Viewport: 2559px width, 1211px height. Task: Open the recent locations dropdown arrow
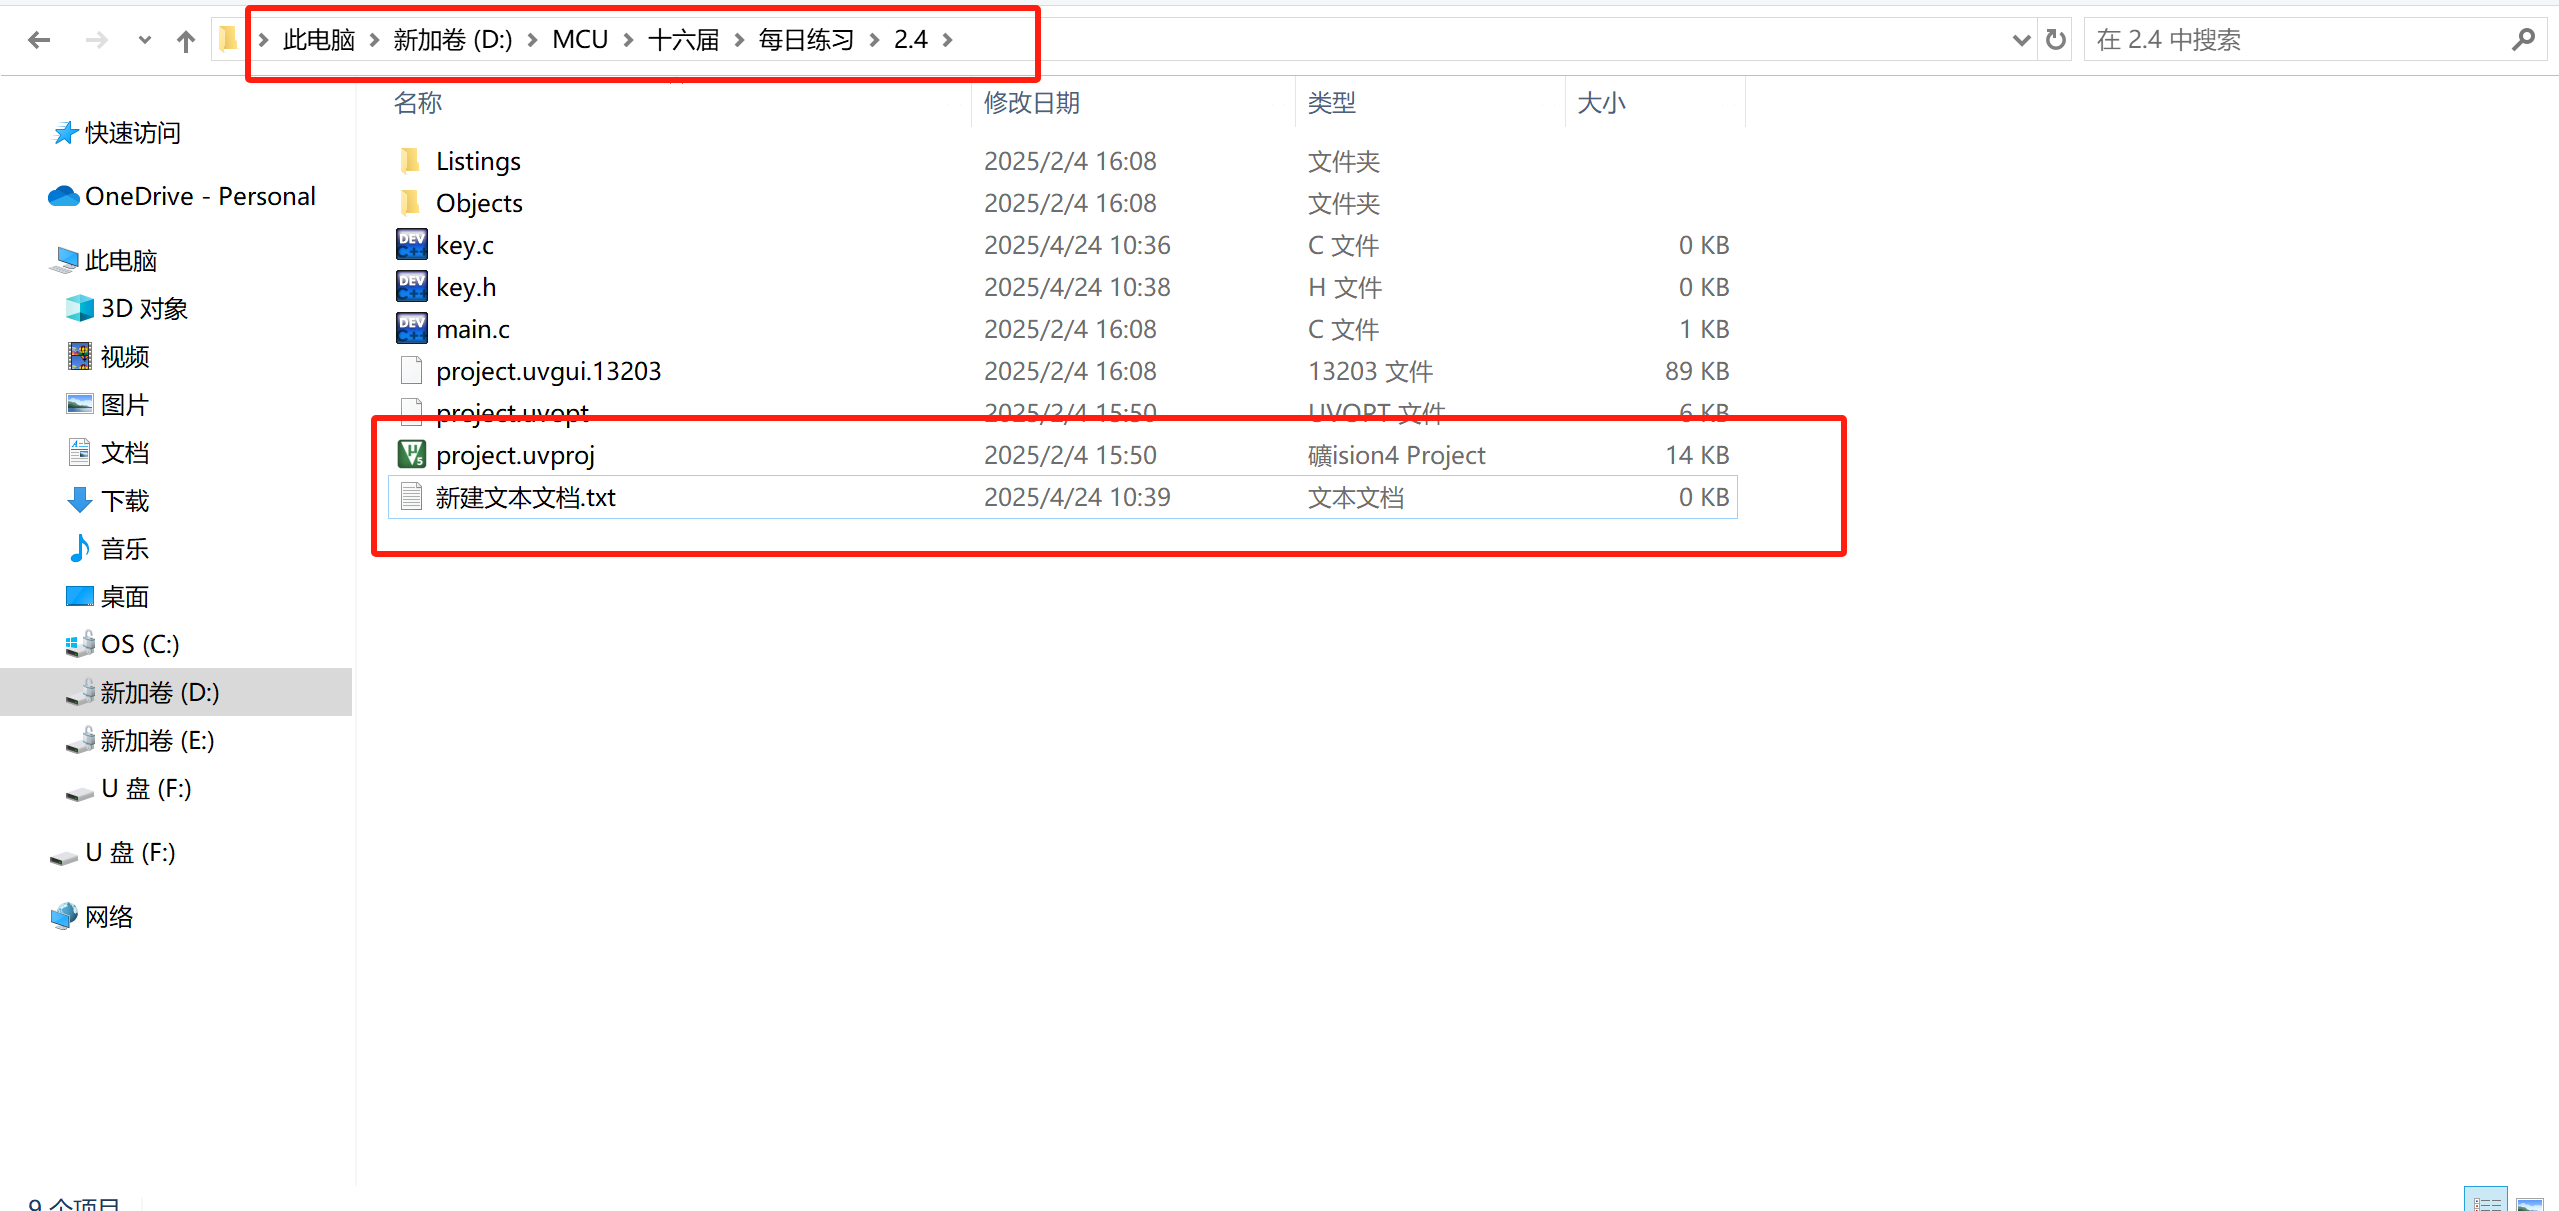144,40
